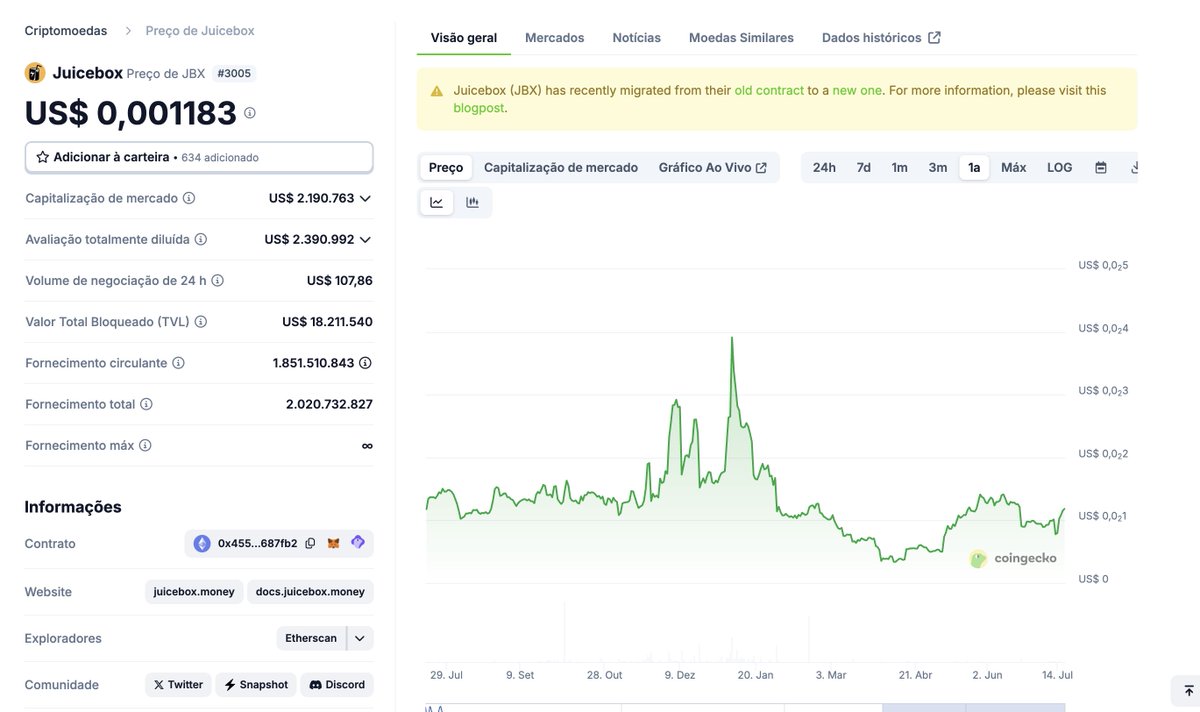1200x712 pixels.
Task: Click the star icon in Adicionar à carteira
Action: point(42,157)
